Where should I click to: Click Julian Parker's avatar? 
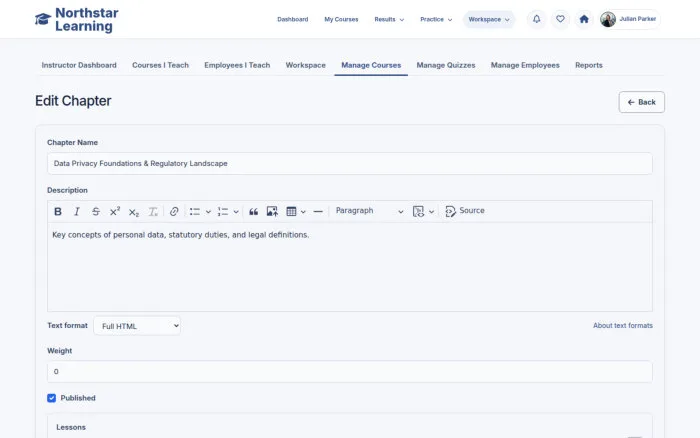coord(608,19)
